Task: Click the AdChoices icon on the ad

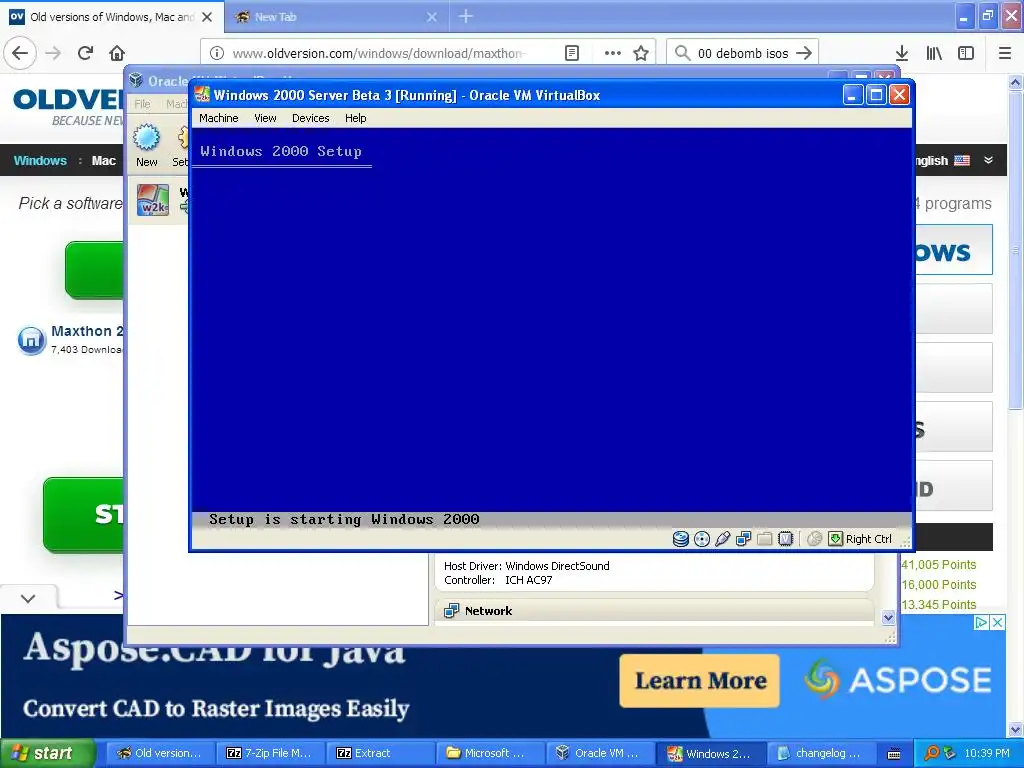Action: tap(982, 622)
